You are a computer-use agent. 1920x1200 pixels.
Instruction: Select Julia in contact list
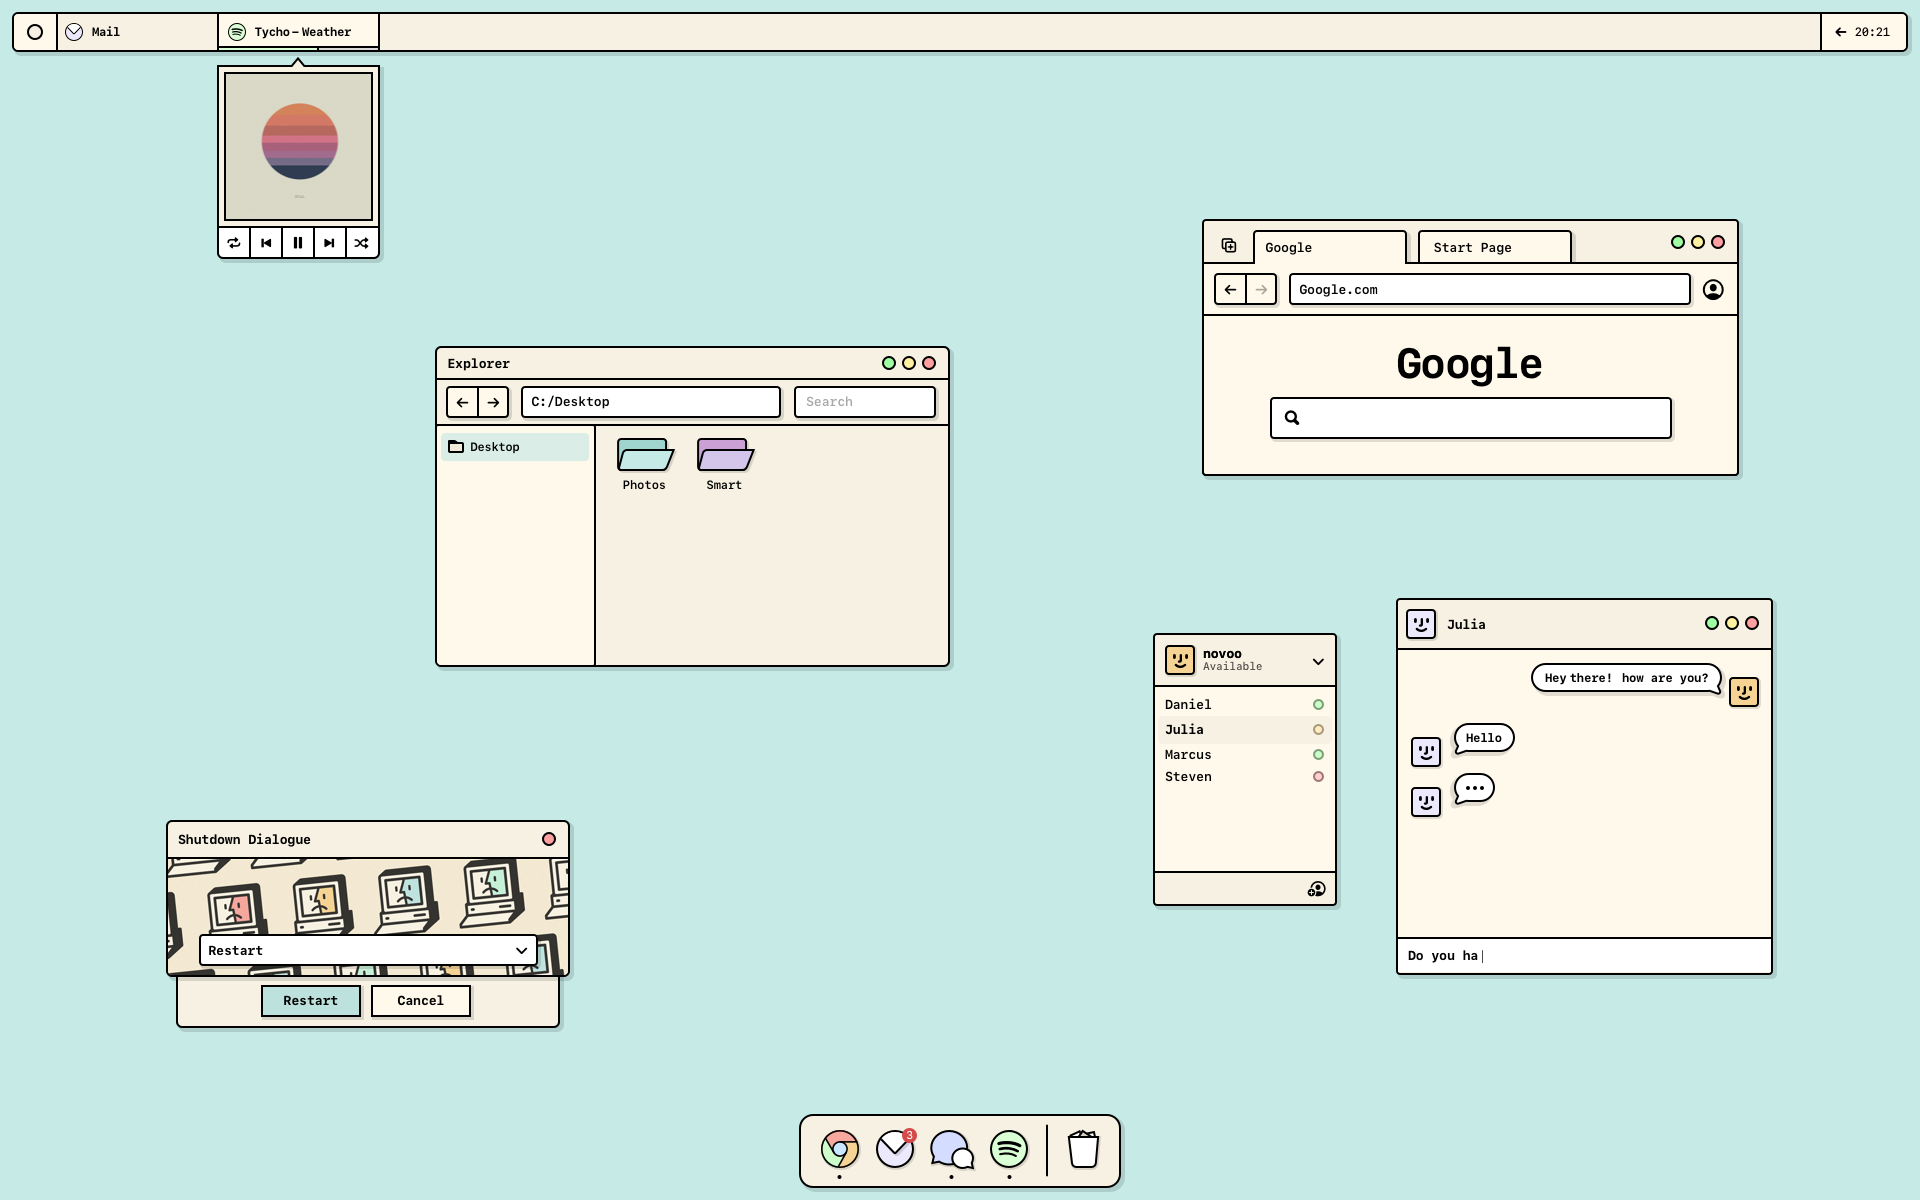[1245, 730]
